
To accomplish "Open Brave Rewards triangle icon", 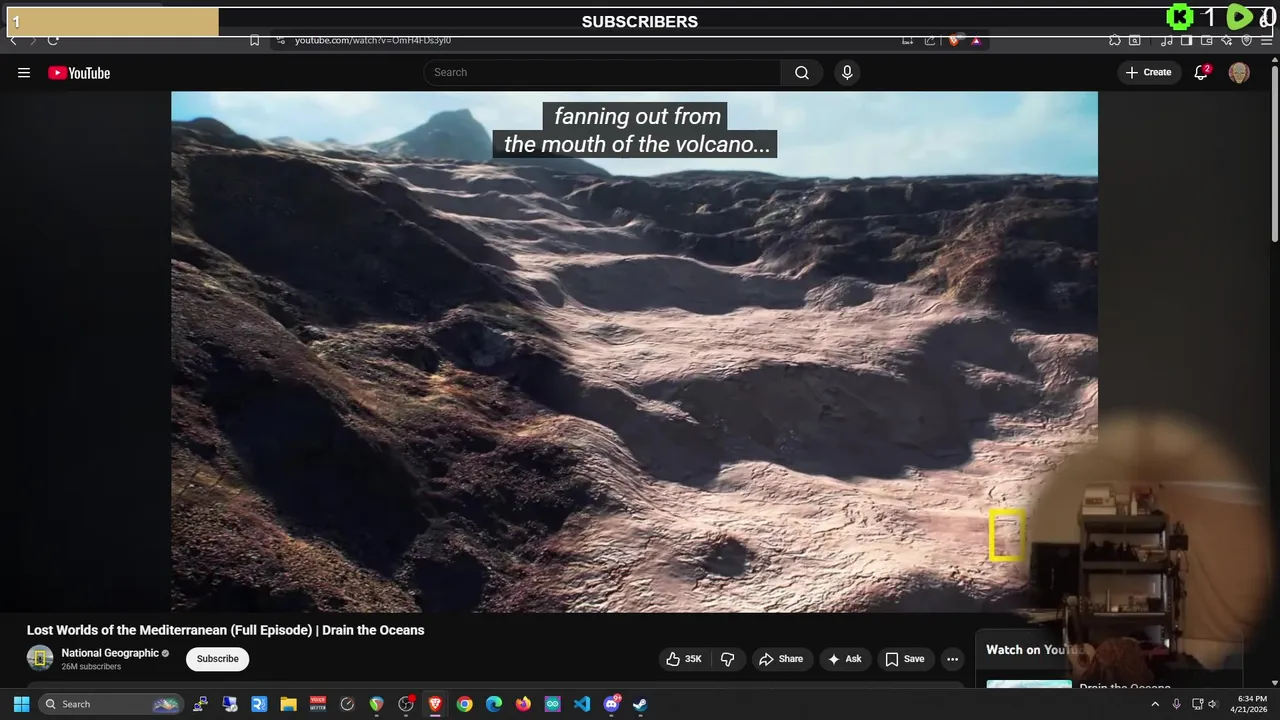I will (x=975, y=41).
